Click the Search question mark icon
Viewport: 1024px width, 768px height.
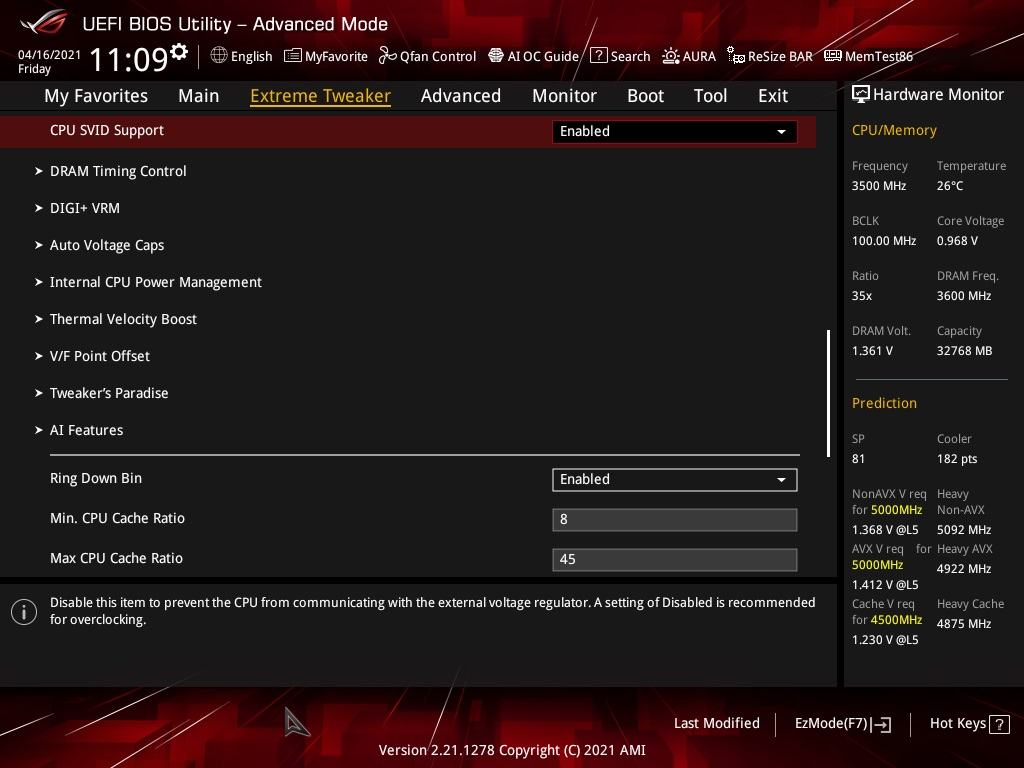coord(599,56)
